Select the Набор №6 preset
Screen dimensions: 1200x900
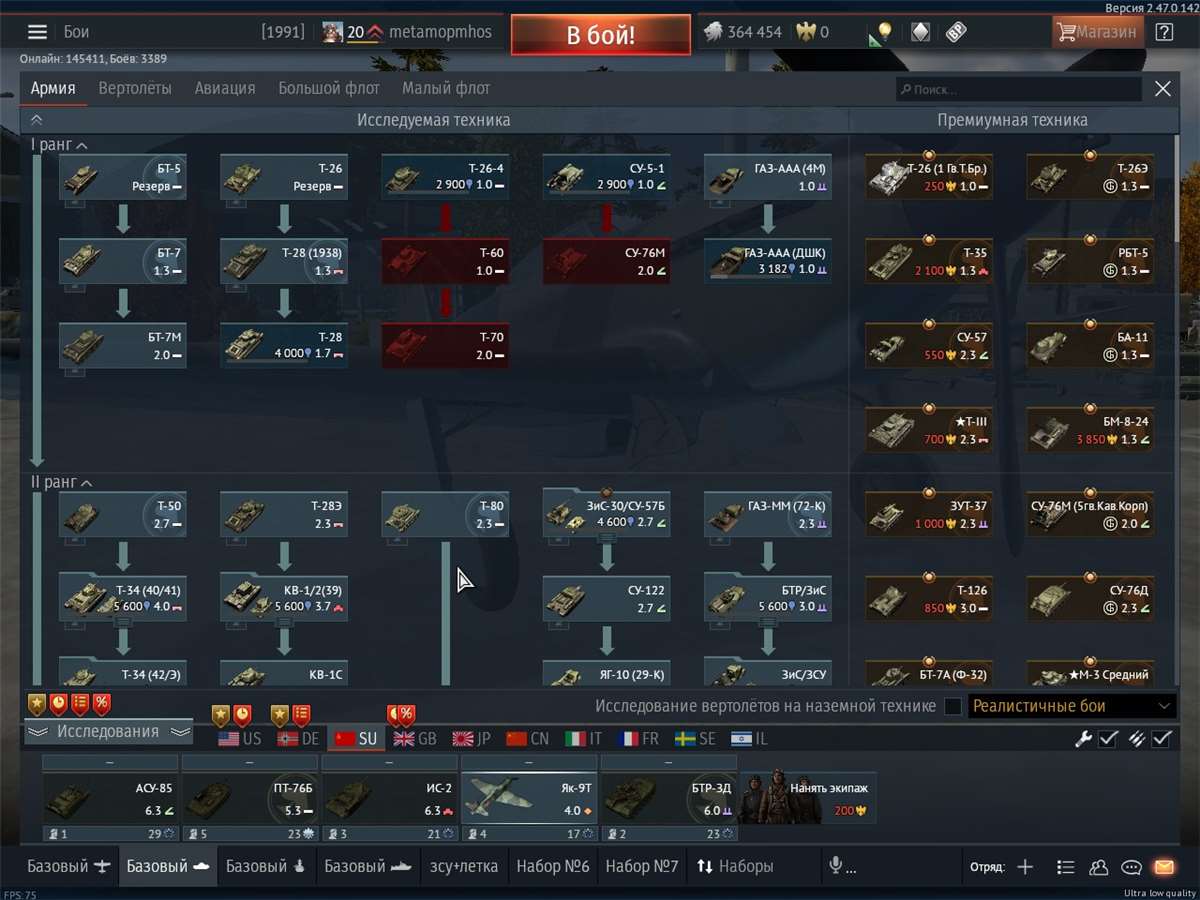tap(553, 866)
